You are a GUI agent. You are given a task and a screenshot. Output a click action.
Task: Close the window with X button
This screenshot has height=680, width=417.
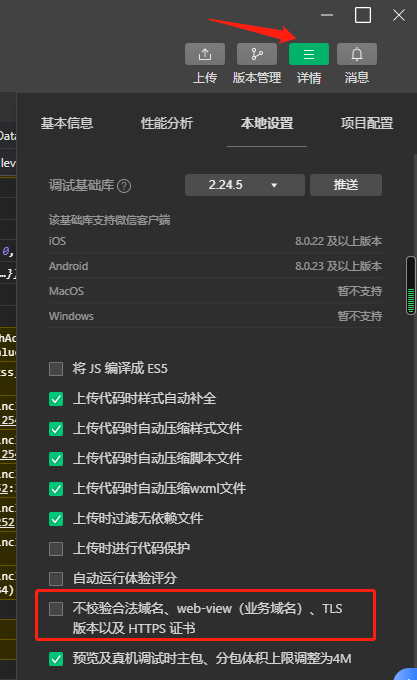399,15
